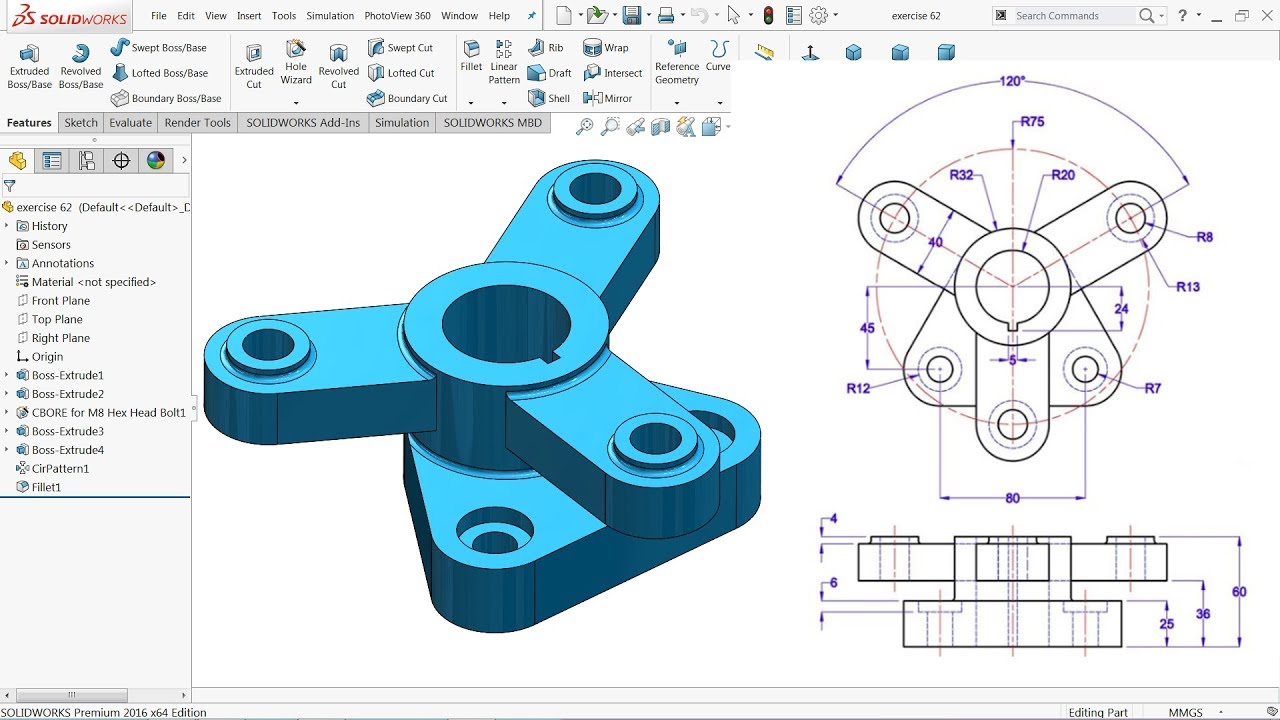This screenshot has width=1280, height=720.
Task: Switch to the PropertyManager panel tab
Action: point(52,161)
